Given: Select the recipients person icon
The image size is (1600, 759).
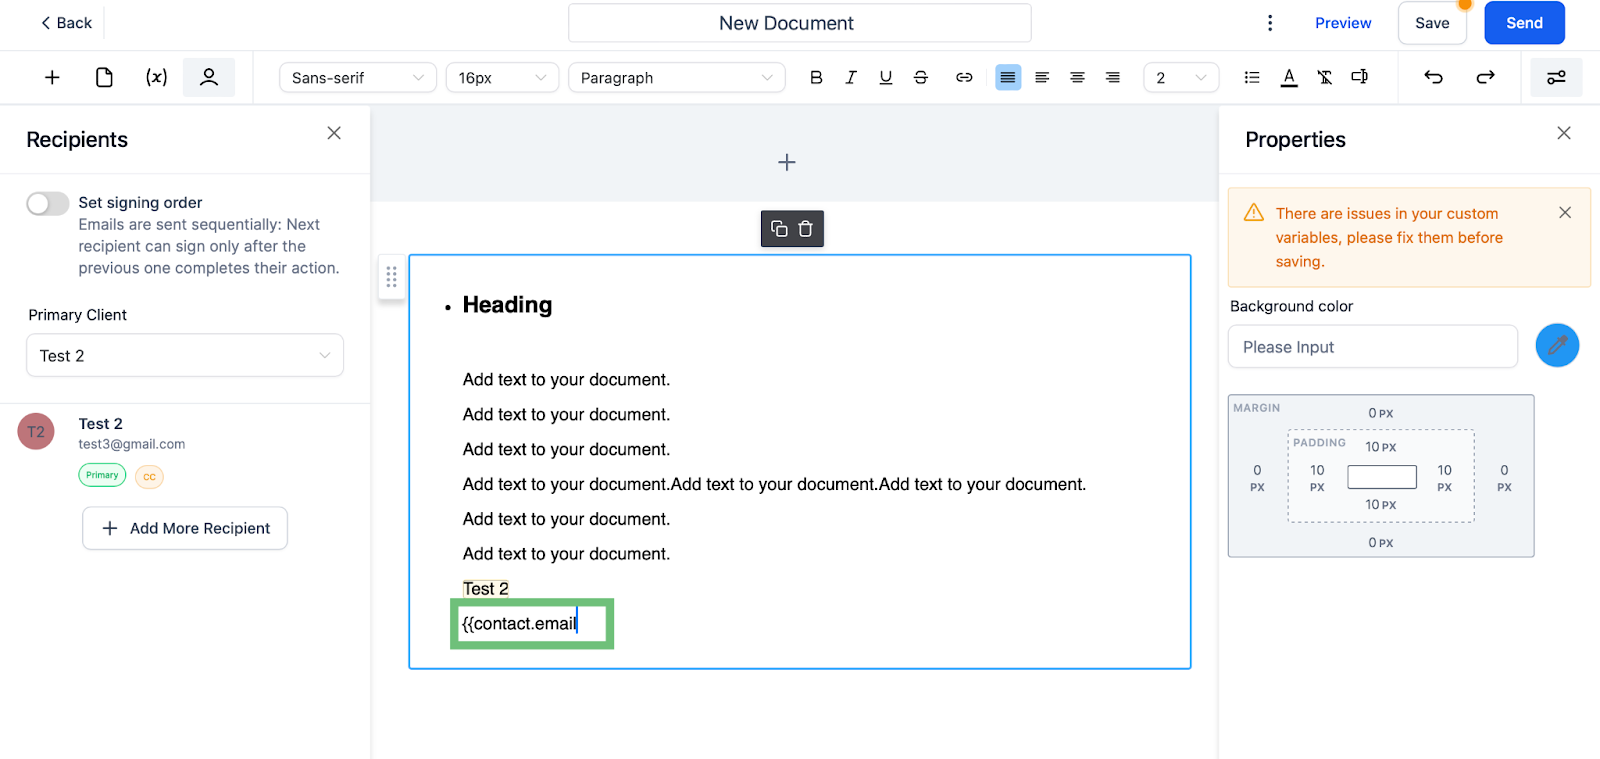Looking at the screenshot, I should click(209, 77).
